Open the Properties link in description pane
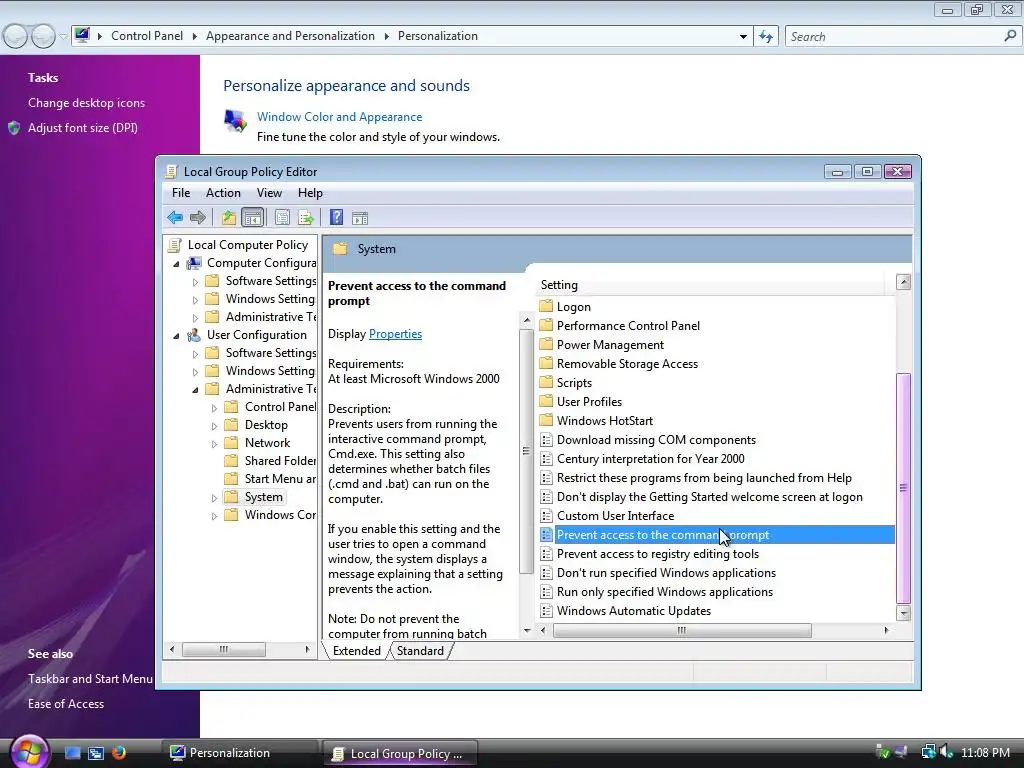This screenshot has width=1024, height=768. pos(395,334)
